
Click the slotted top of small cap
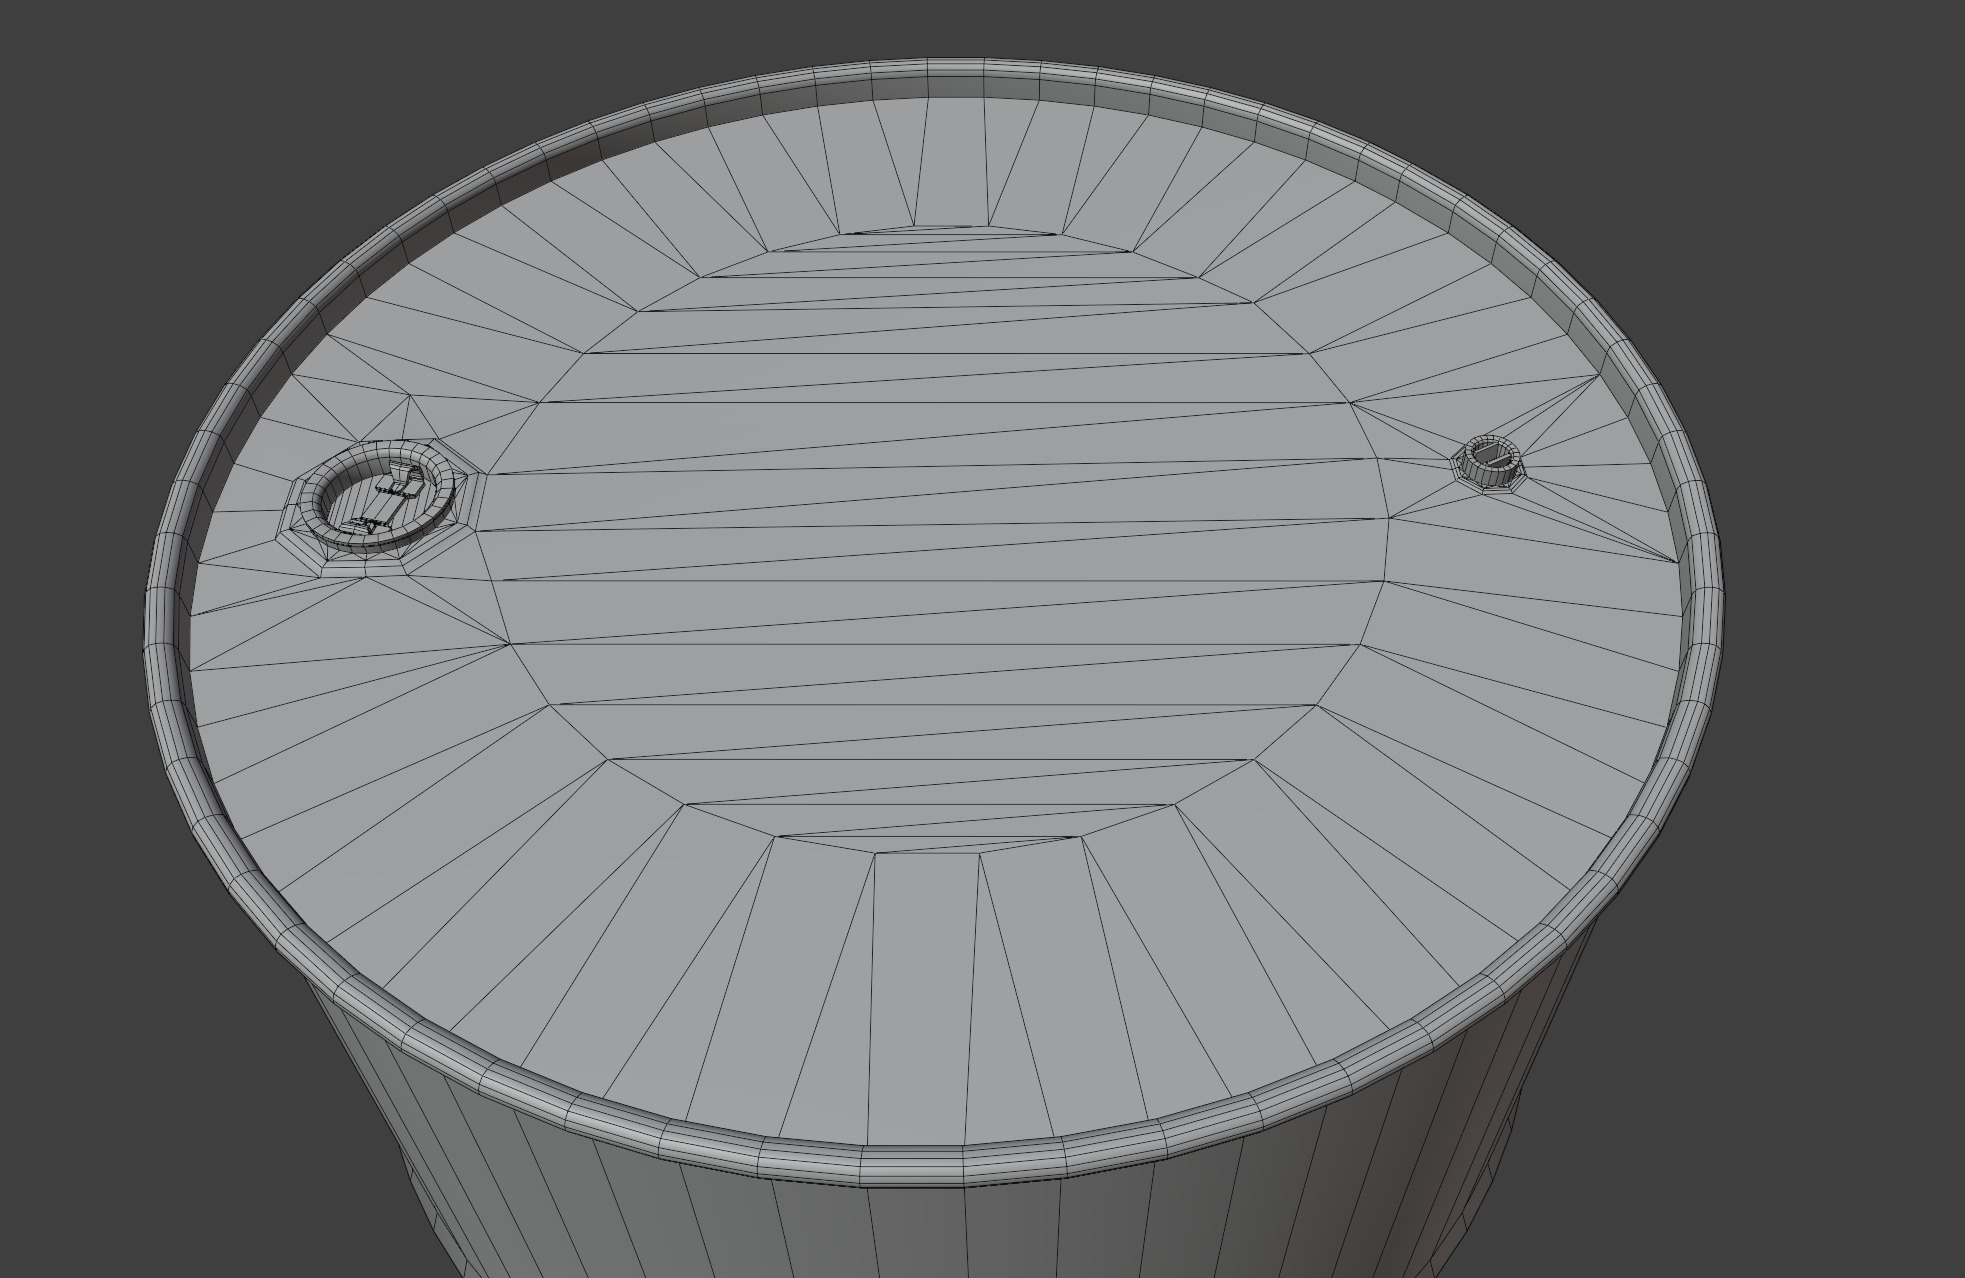pyautogui.click(x=1492, y=455)
